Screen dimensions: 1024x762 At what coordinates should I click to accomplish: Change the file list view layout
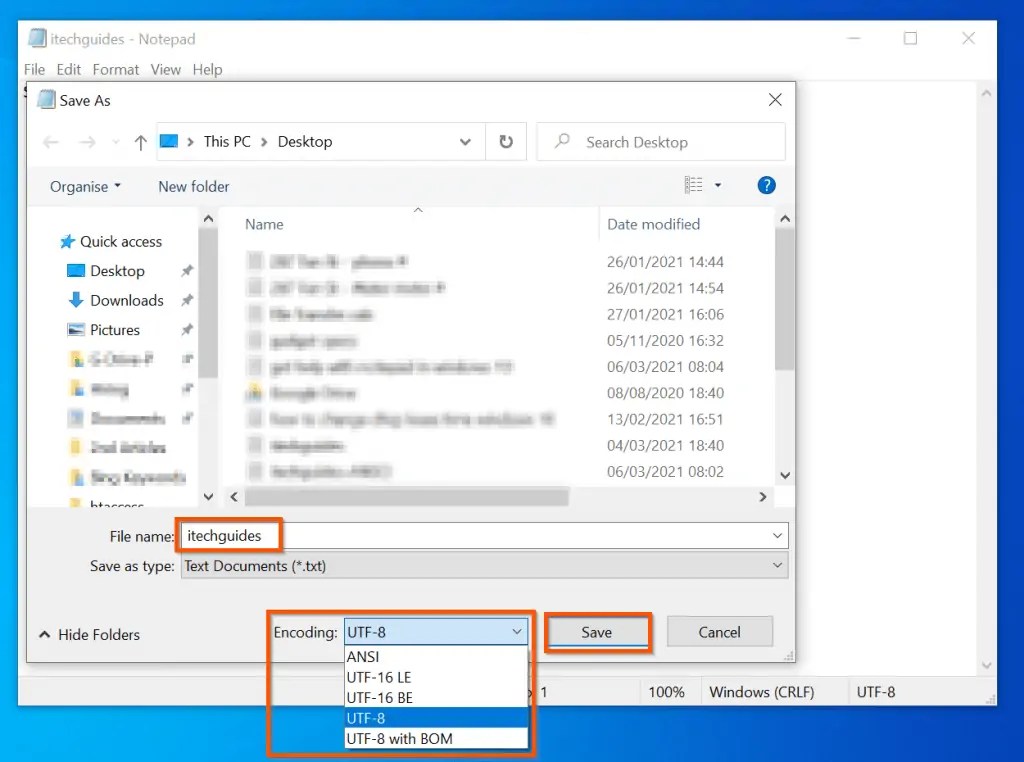694,185
